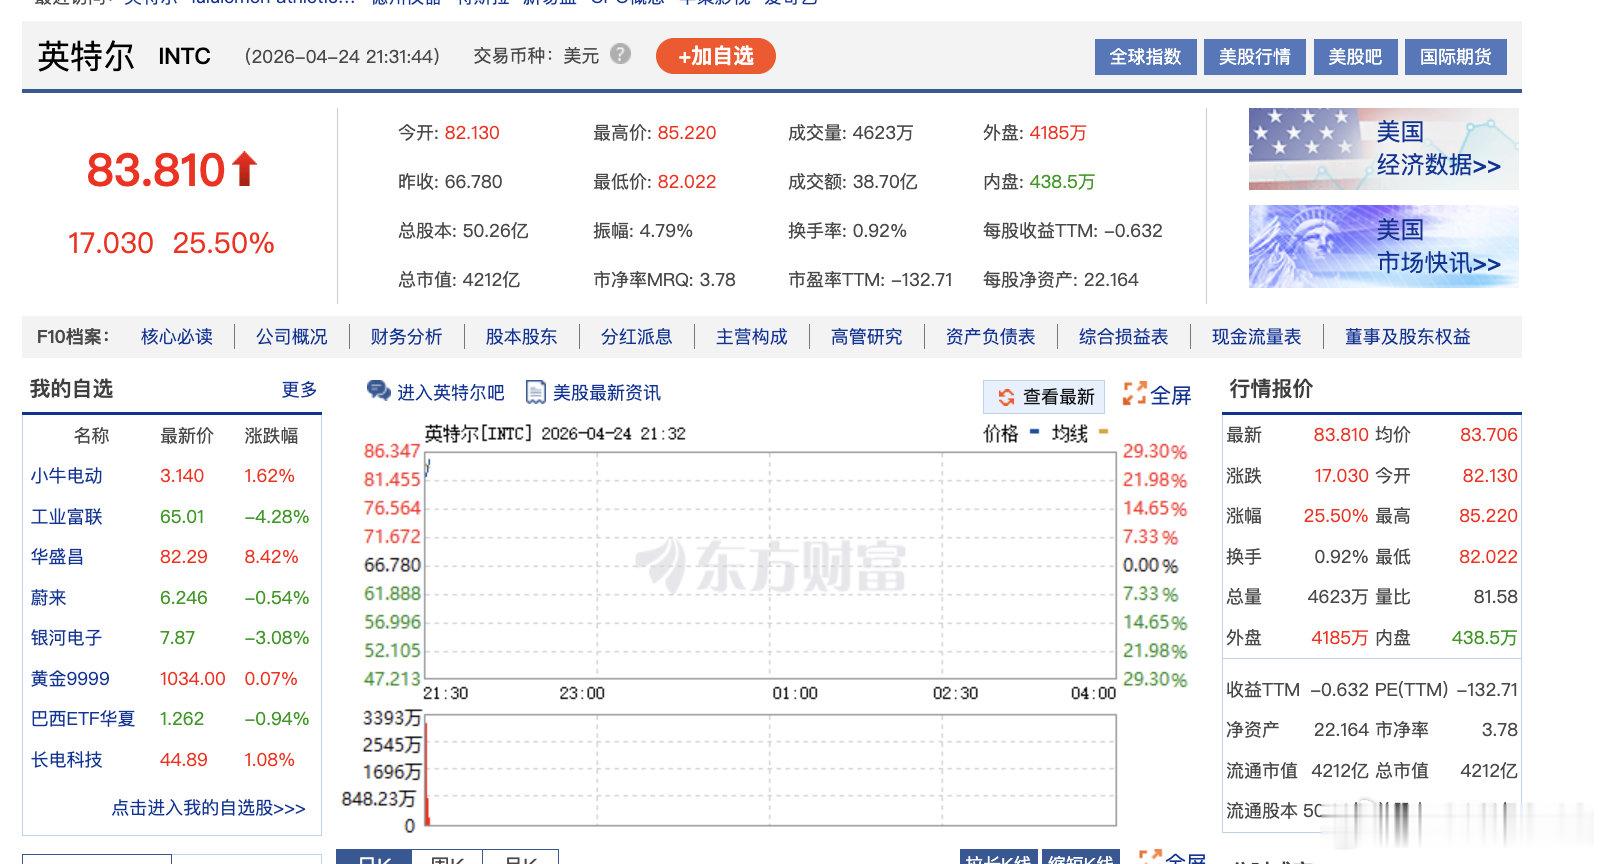Viewport: 1608px width, 864px height.
Task: Click the large price 83.810 in the header
Action: click(x=156, y=170)
